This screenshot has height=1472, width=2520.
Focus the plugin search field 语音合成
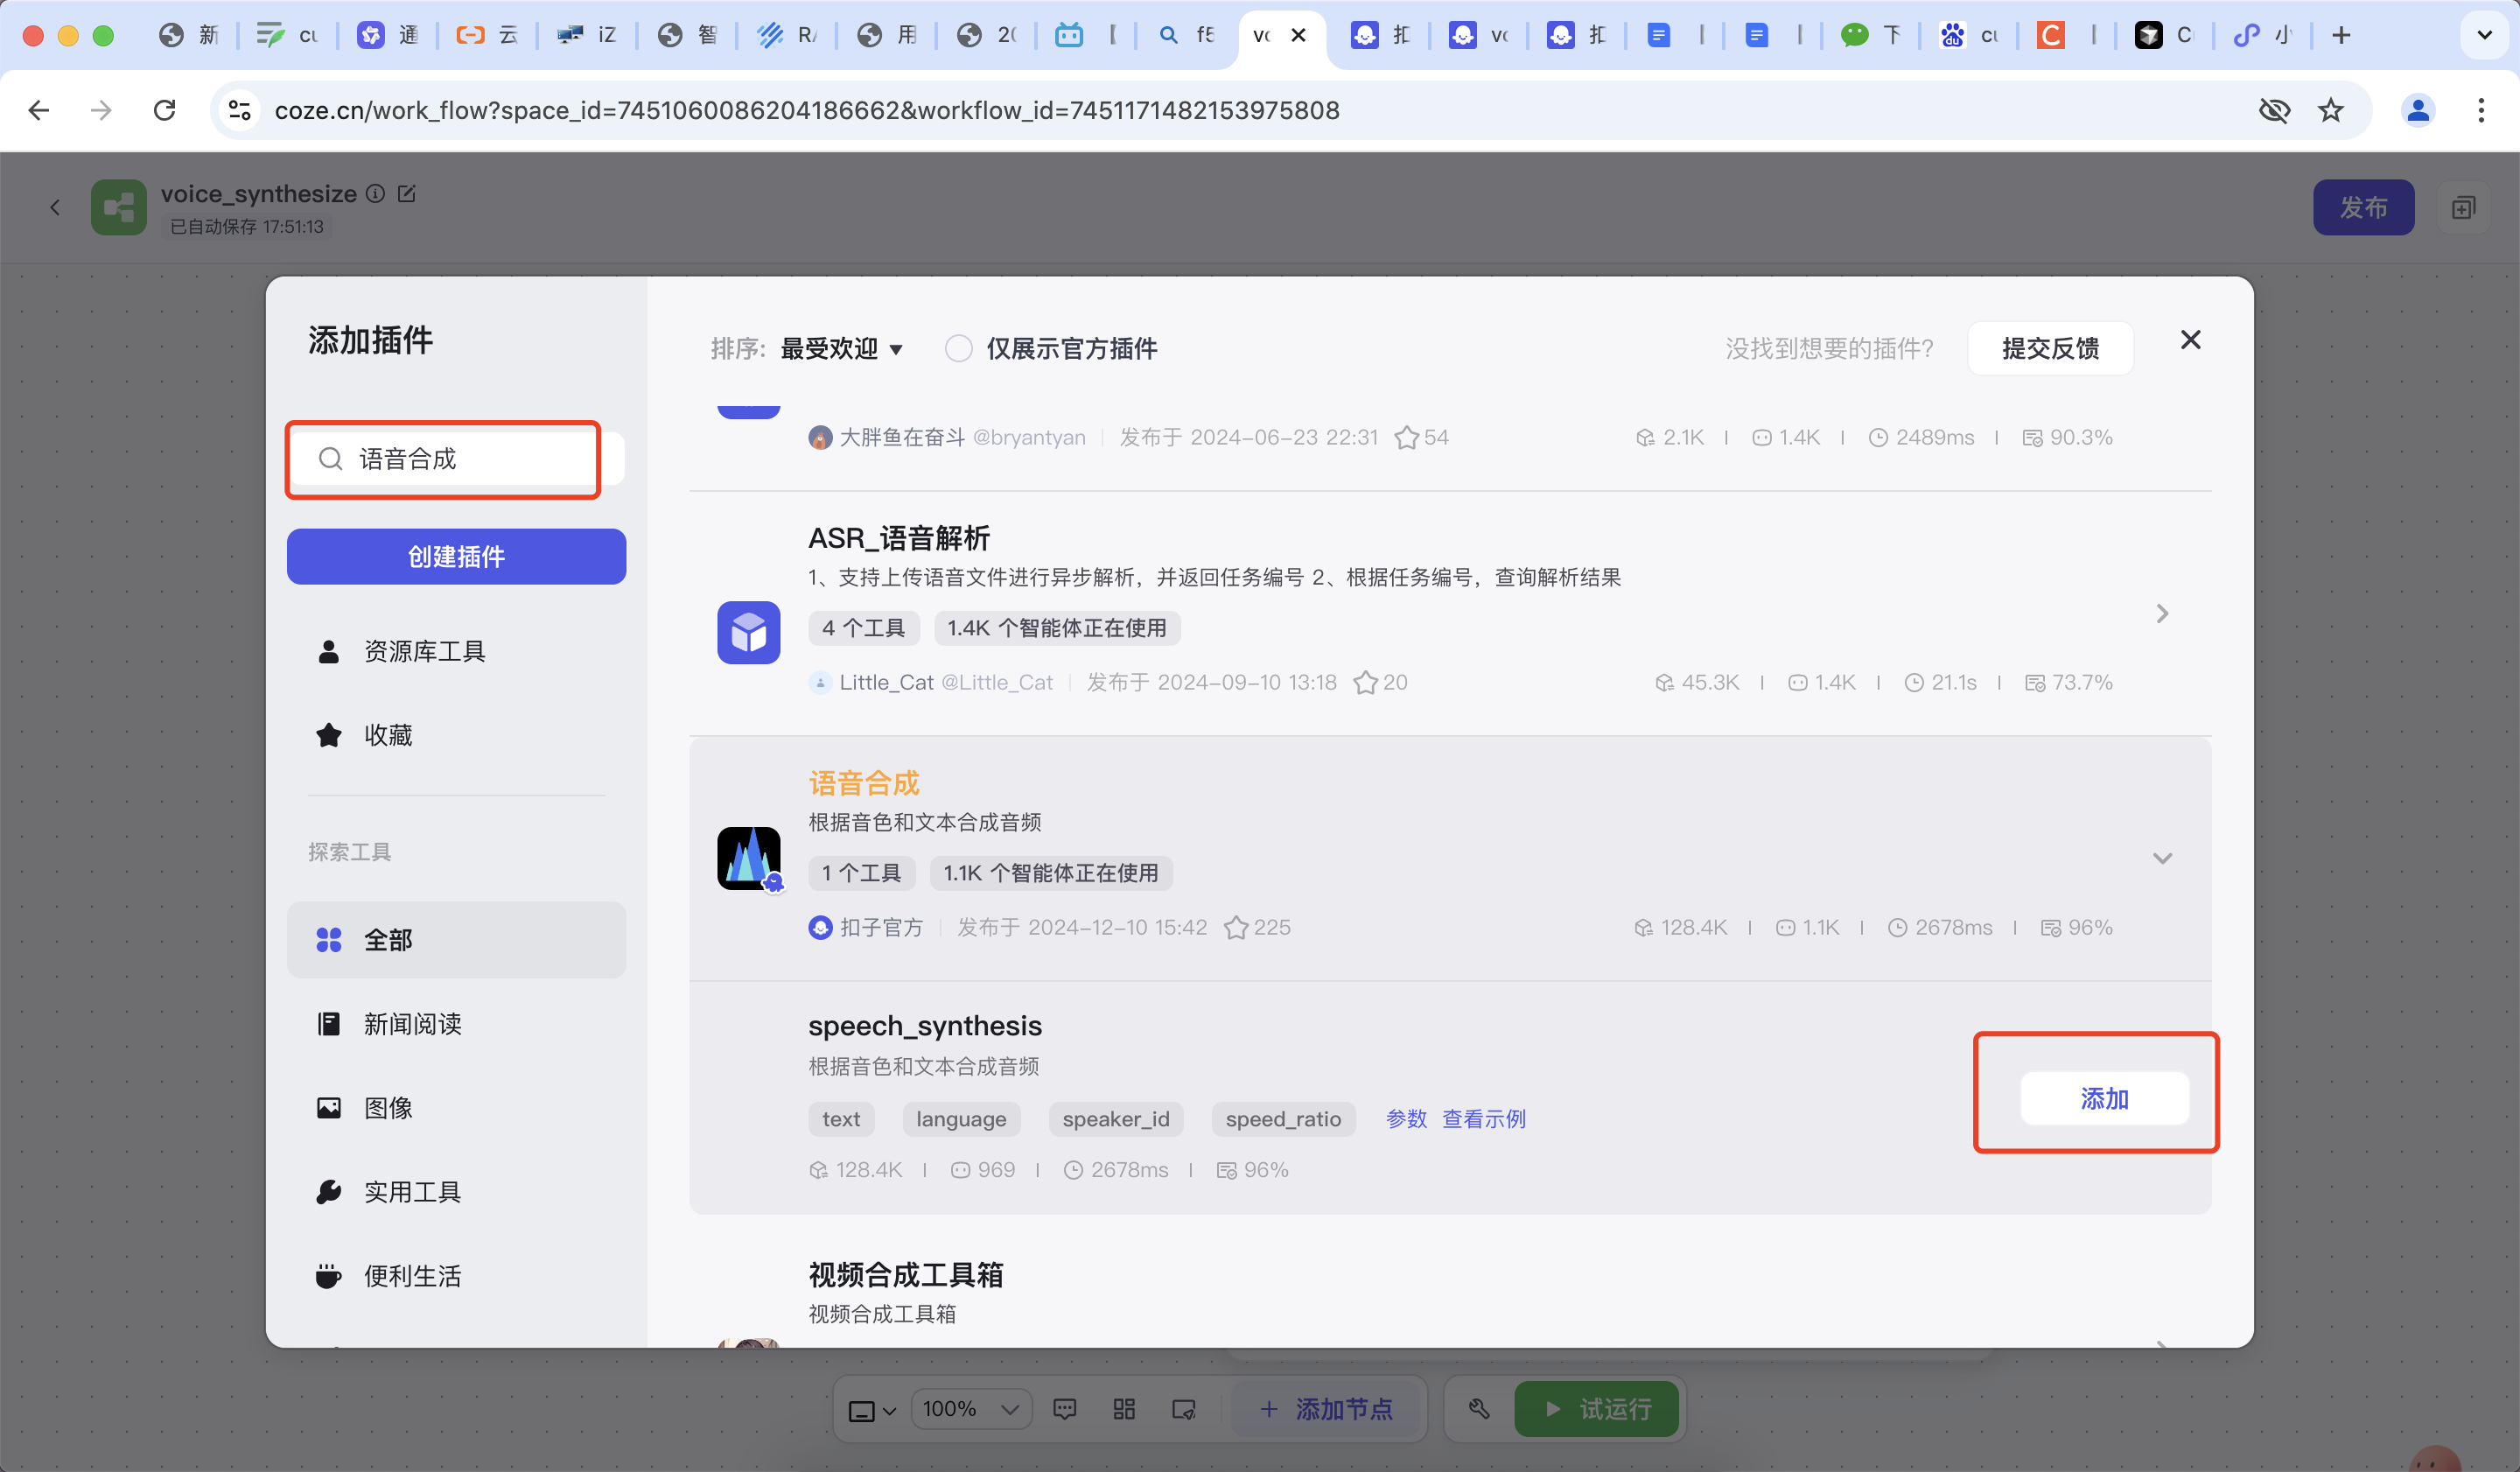455,459
